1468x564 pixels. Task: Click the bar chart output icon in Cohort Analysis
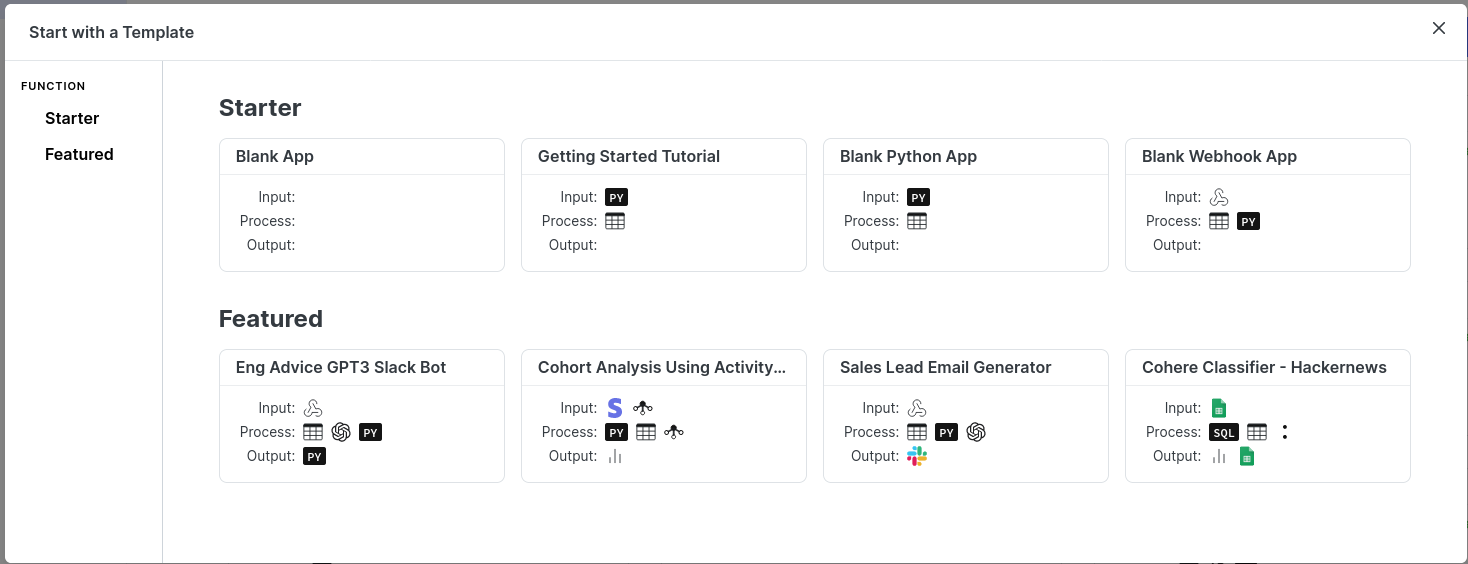615,456
